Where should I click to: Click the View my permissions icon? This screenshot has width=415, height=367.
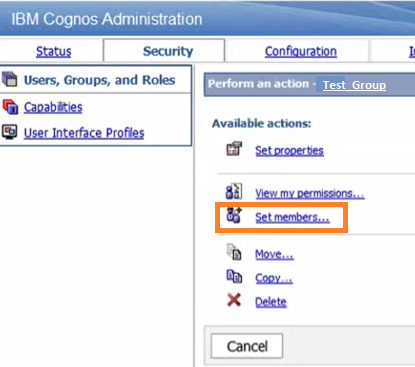click(234, 192)
